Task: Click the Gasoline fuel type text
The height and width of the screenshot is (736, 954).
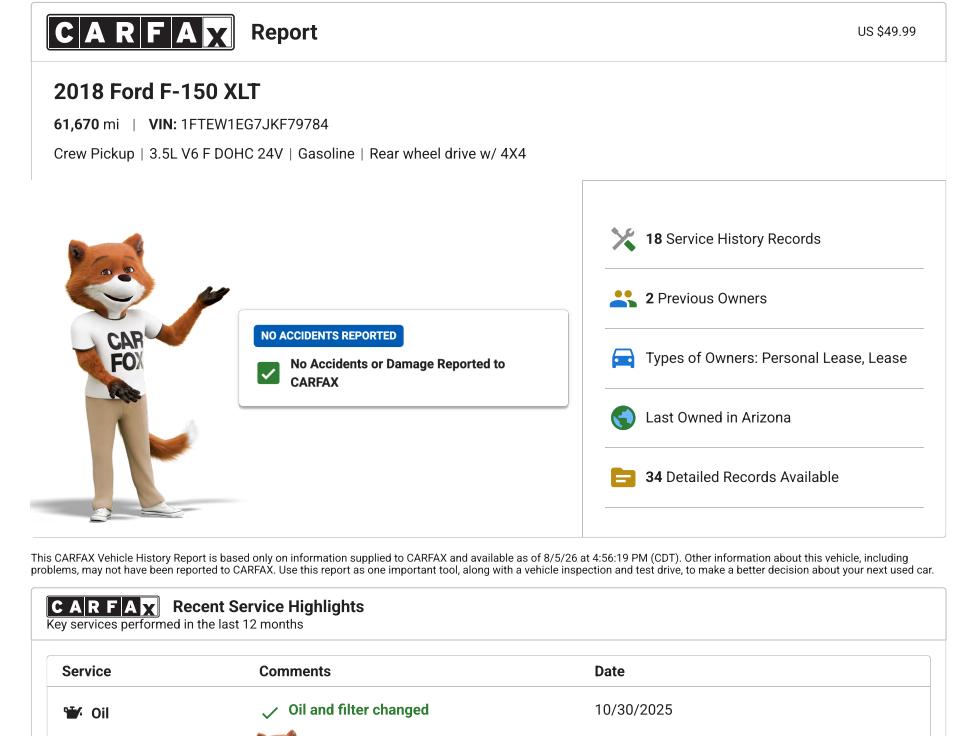Action: click(326, 154)
